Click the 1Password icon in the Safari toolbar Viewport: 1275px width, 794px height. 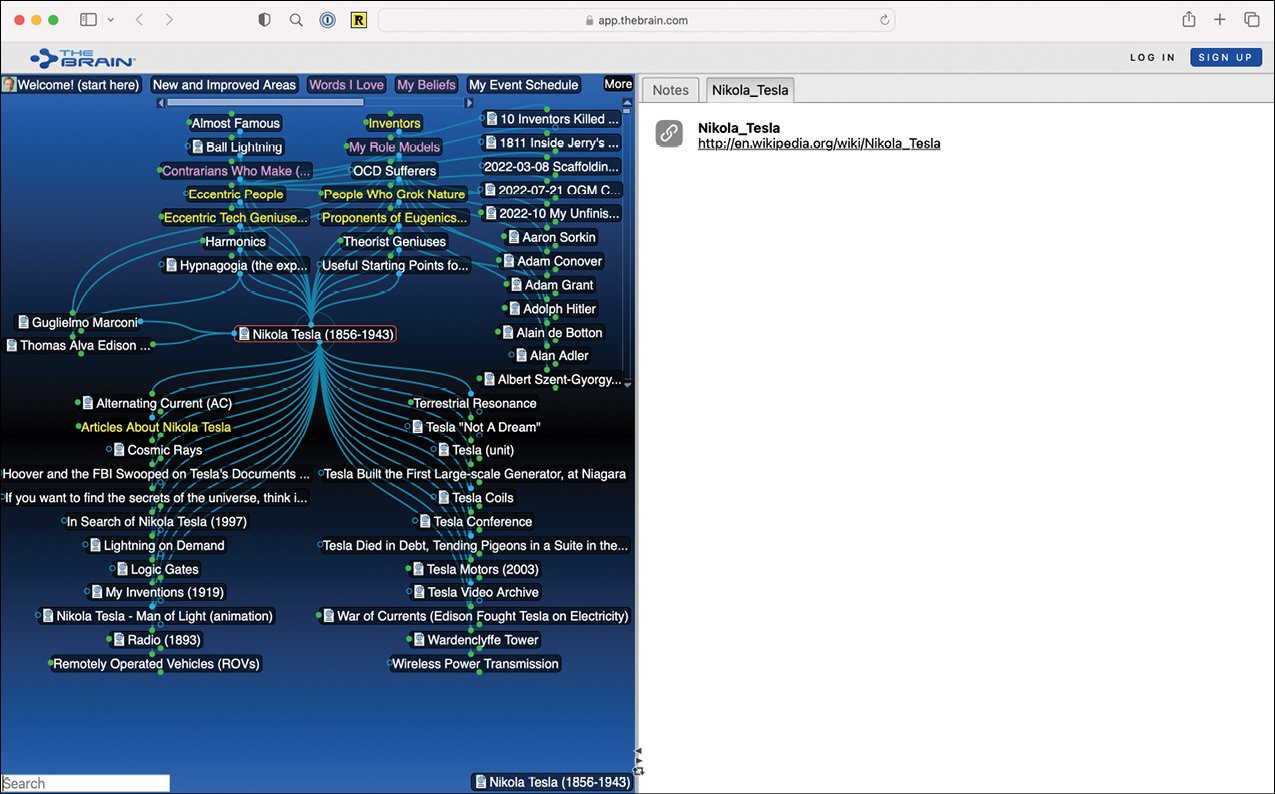pos(327,19)
